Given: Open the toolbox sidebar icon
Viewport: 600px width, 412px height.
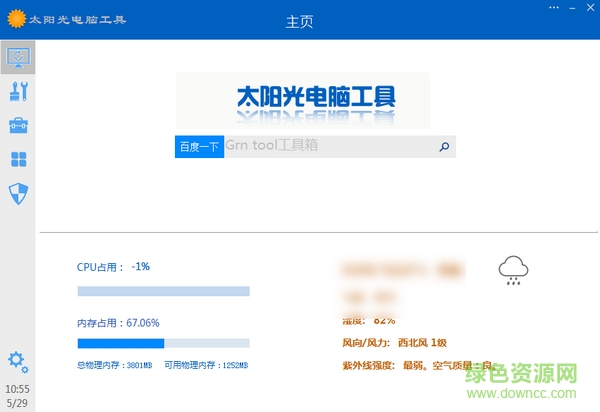Looking at the screenshot, I should pyautogui.click(x=18, y=125).
